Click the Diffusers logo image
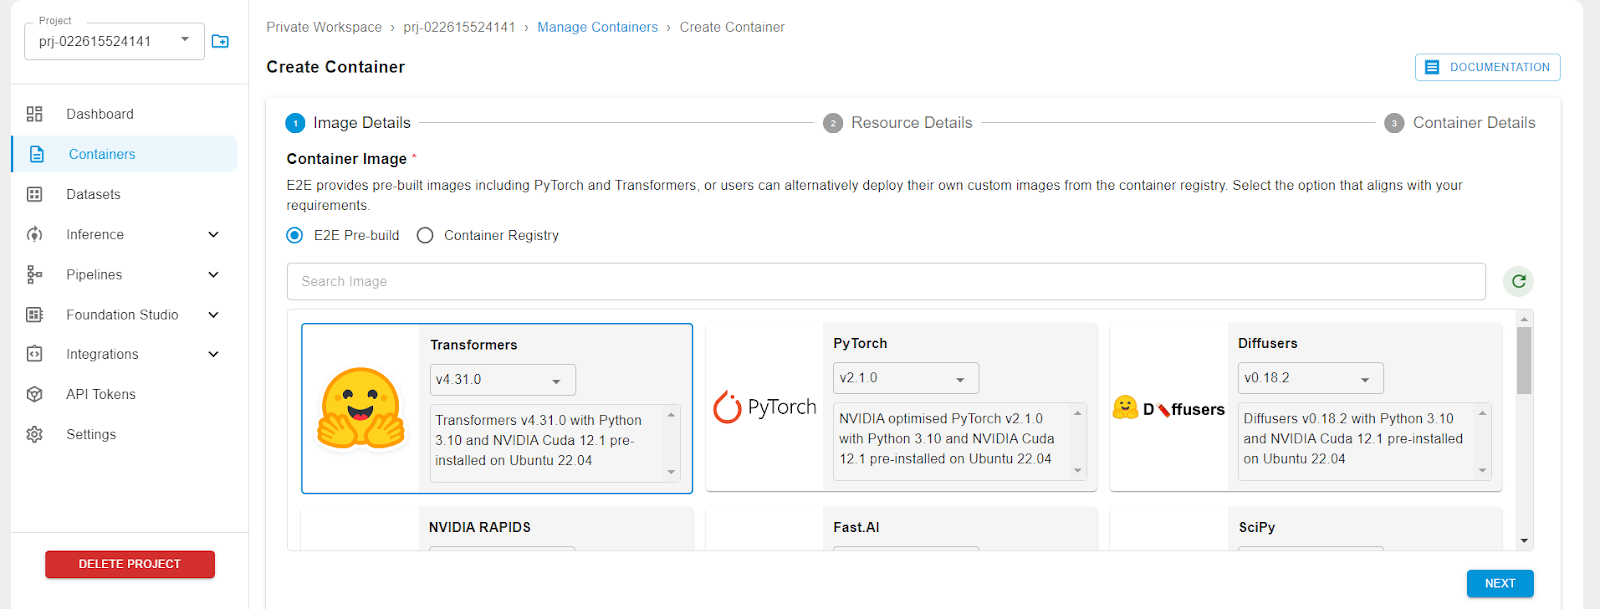Screen dimensions: 1600x609 click(1169, 408)
